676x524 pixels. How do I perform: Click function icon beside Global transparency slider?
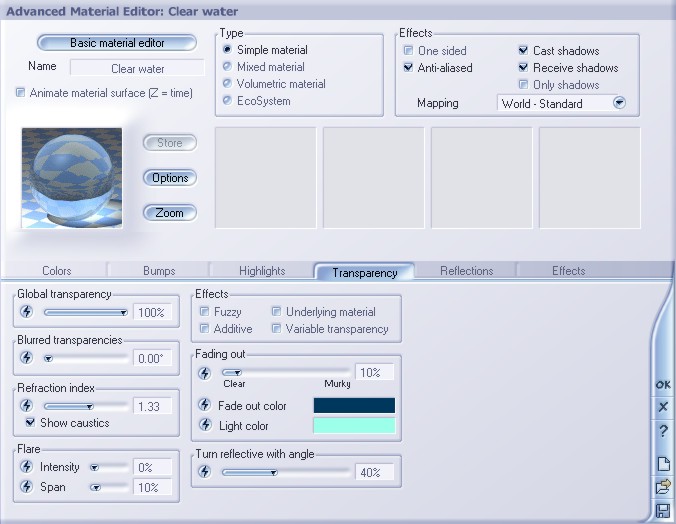click(x=26, y=312)
